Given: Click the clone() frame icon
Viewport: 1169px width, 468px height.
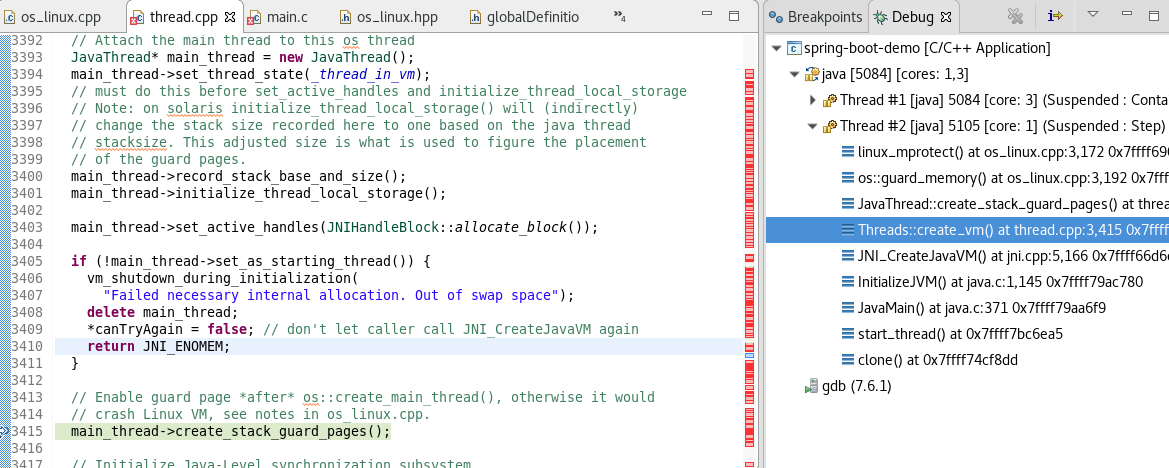Looking at the screenshot, I should tap(848, 359).
